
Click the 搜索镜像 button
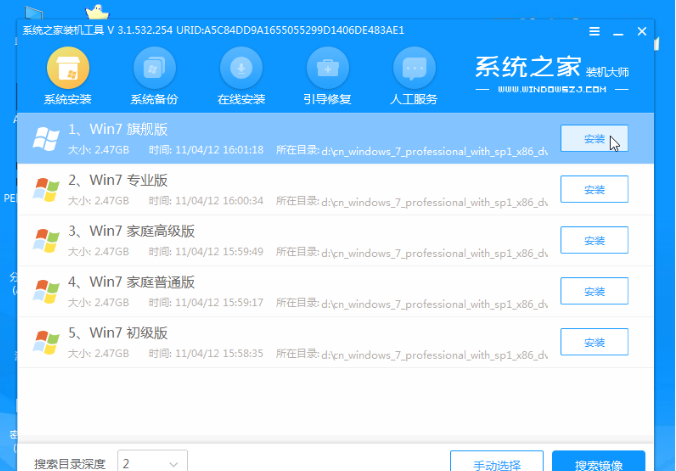pyautogui.click(x=598, y=462)
